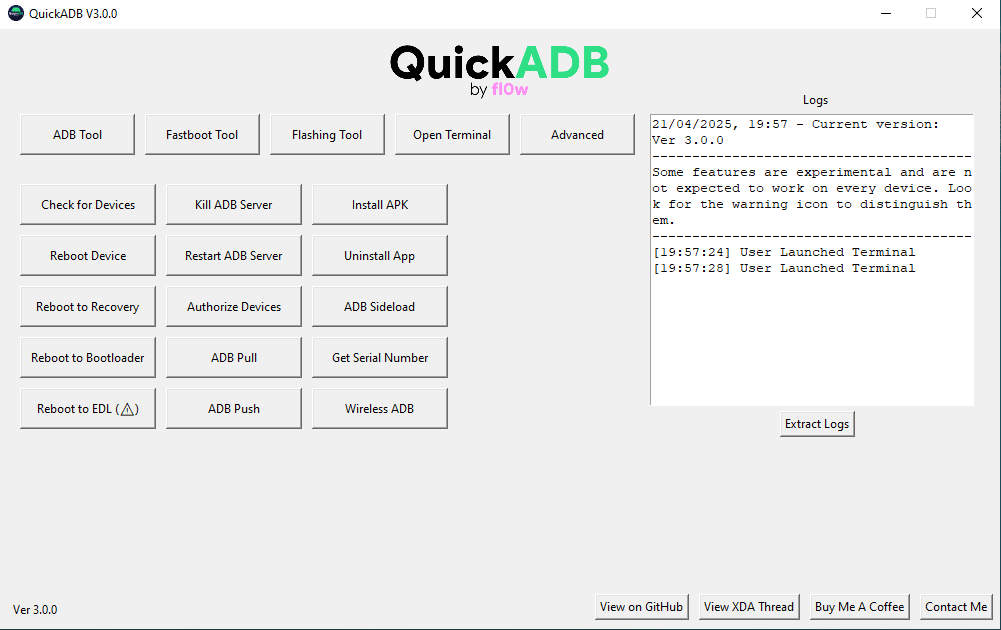This screenshot has width=1001, height=630.
Task: Click the warning icon on Reboot to EDL
Action: point(127,408)
